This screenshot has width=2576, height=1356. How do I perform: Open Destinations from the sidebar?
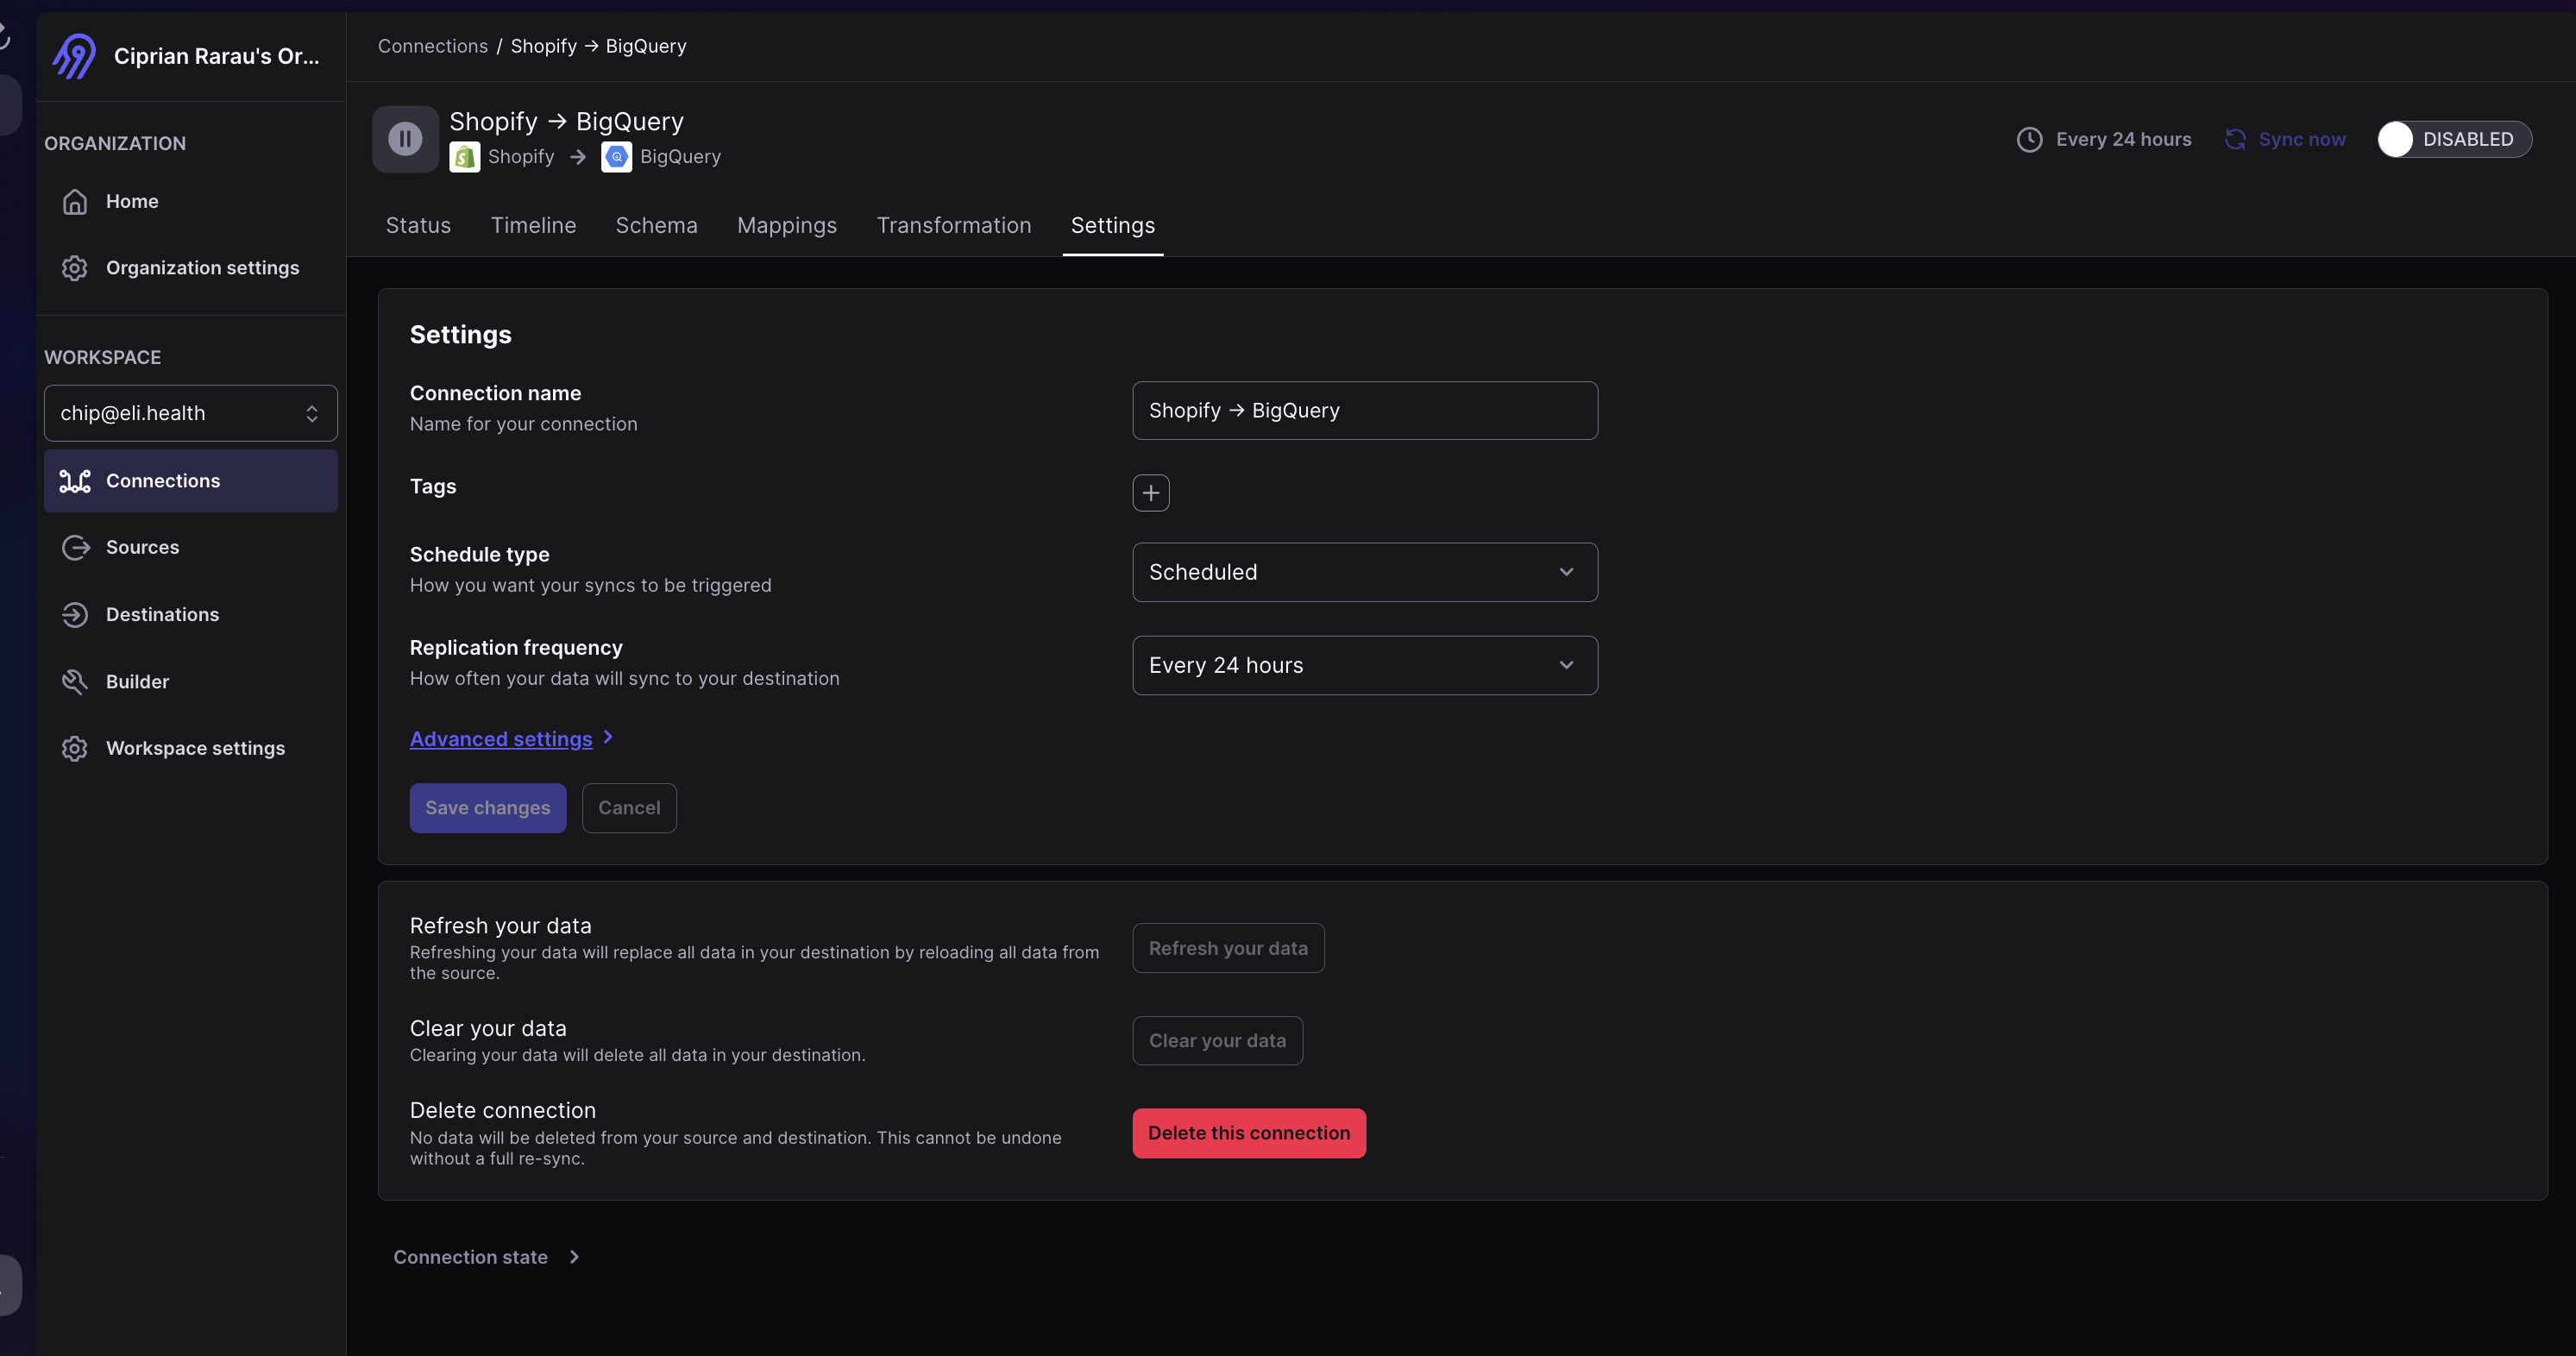162,614
